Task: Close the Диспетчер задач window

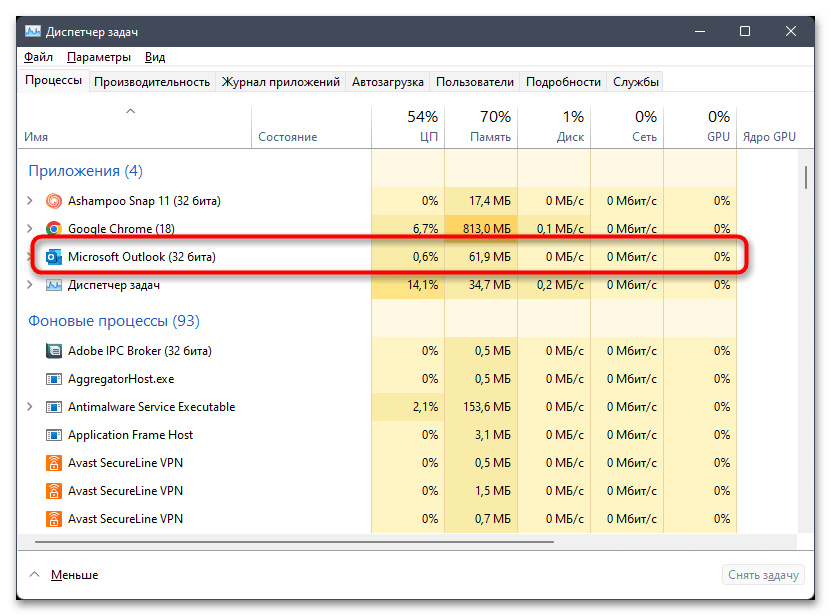Action: 791,32
